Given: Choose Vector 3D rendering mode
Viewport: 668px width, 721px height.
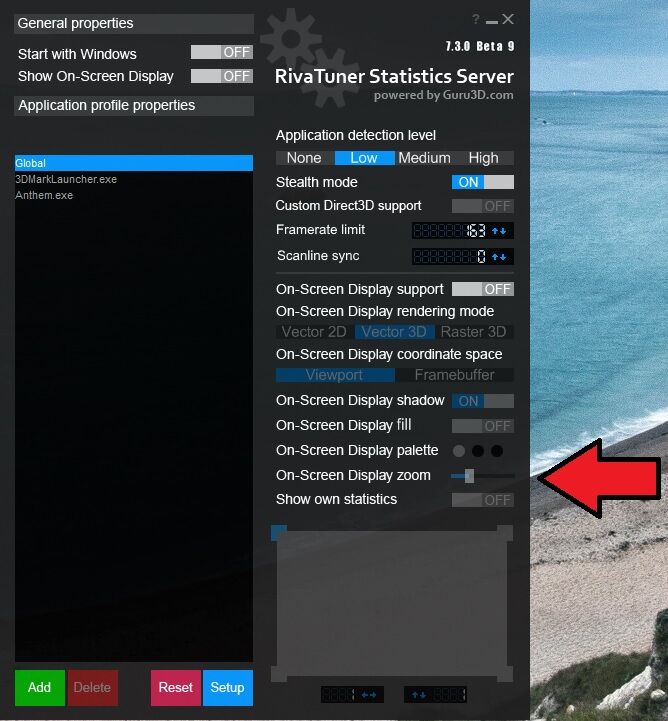Looking at the screenshot, I should click(394, 332).
